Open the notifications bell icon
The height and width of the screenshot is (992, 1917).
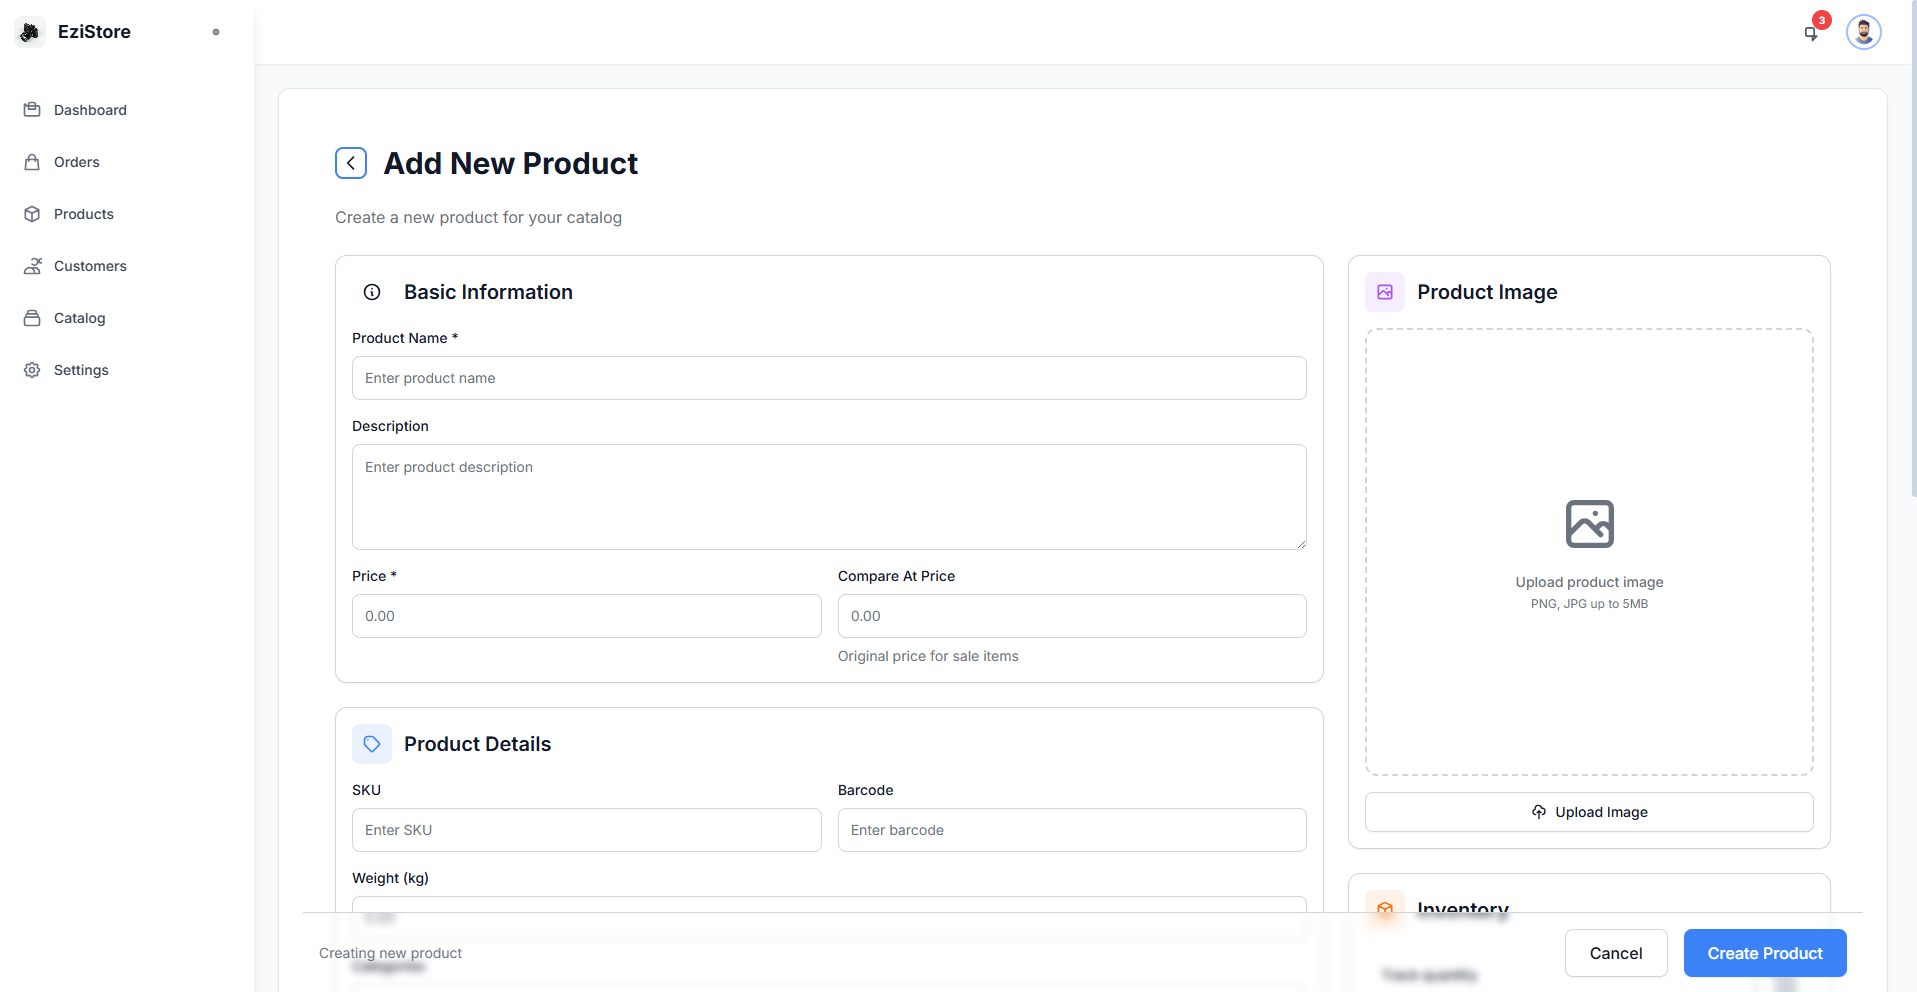(x=1811, y=33)
